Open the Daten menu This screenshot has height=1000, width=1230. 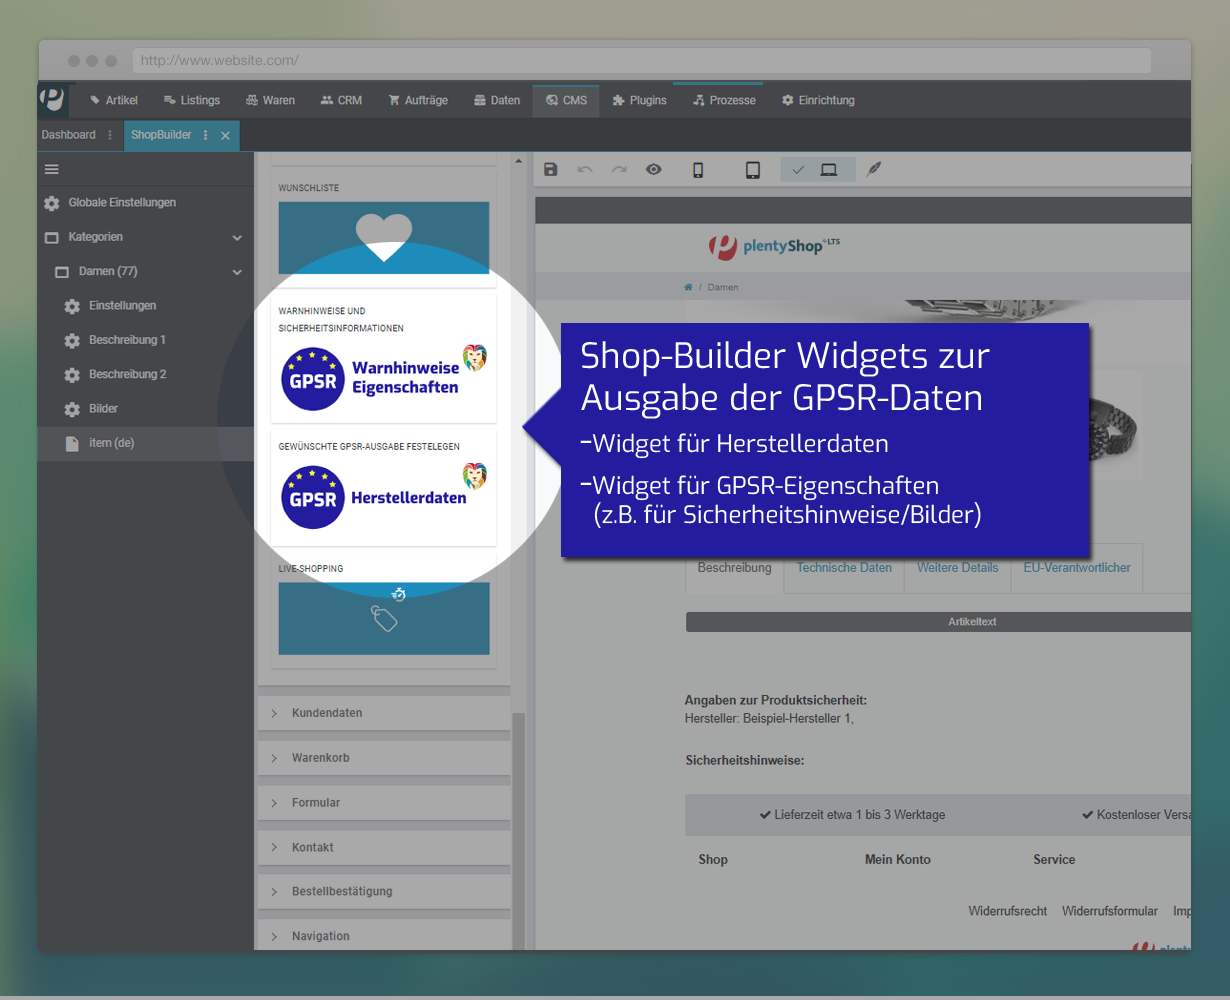pyautogui.click(x=496, y=100)
